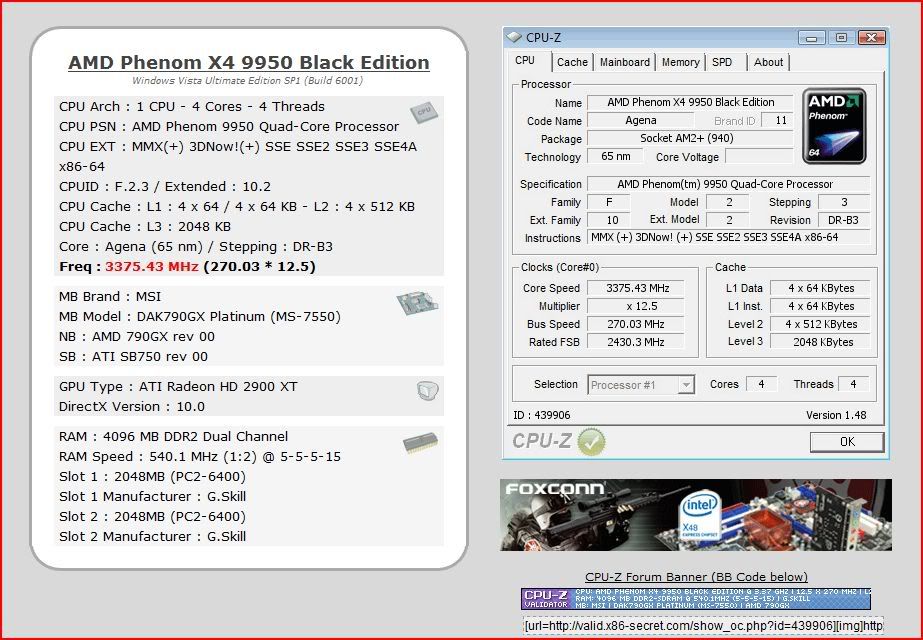Click the OK button in CPU-Z
Image resolution: width=923 pixels, height=640 pixels.
pos(846,442)
